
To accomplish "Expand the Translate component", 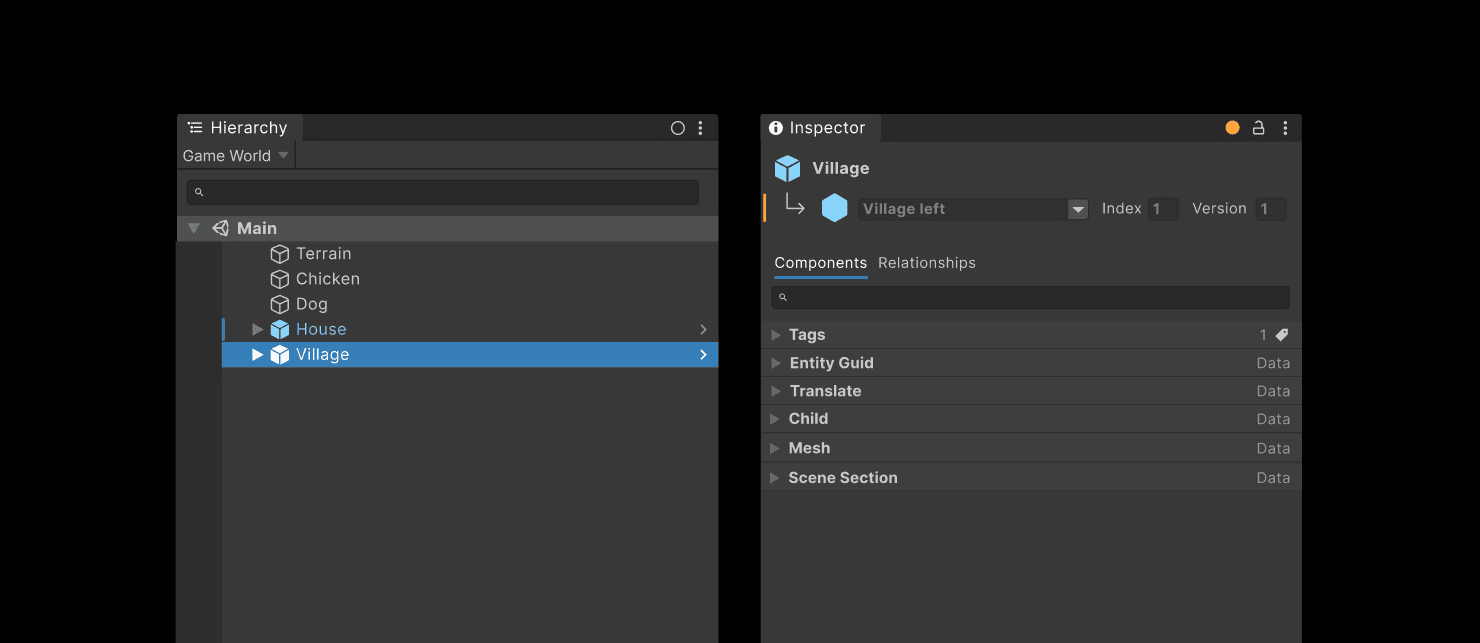I will coord(777,390).
